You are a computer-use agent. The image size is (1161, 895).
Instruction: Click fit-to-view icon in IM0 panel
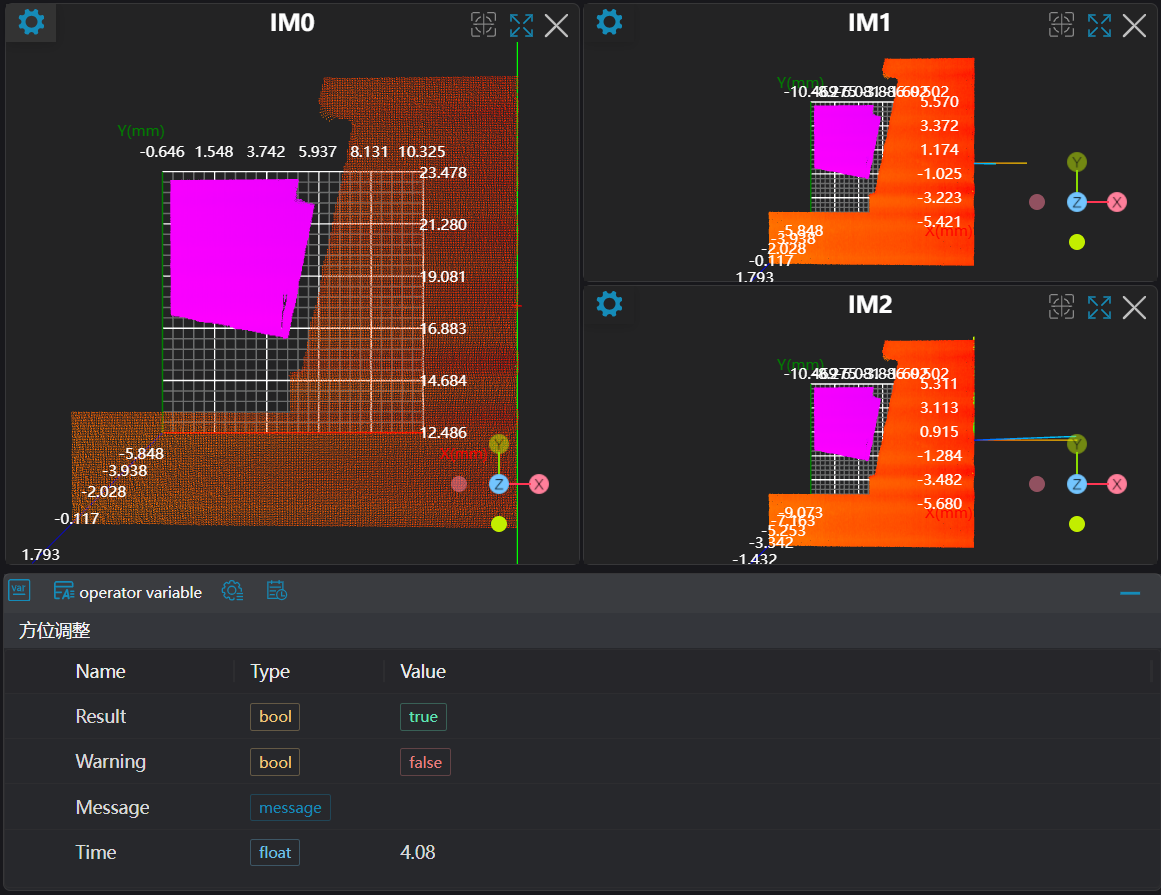click(483, 25)
